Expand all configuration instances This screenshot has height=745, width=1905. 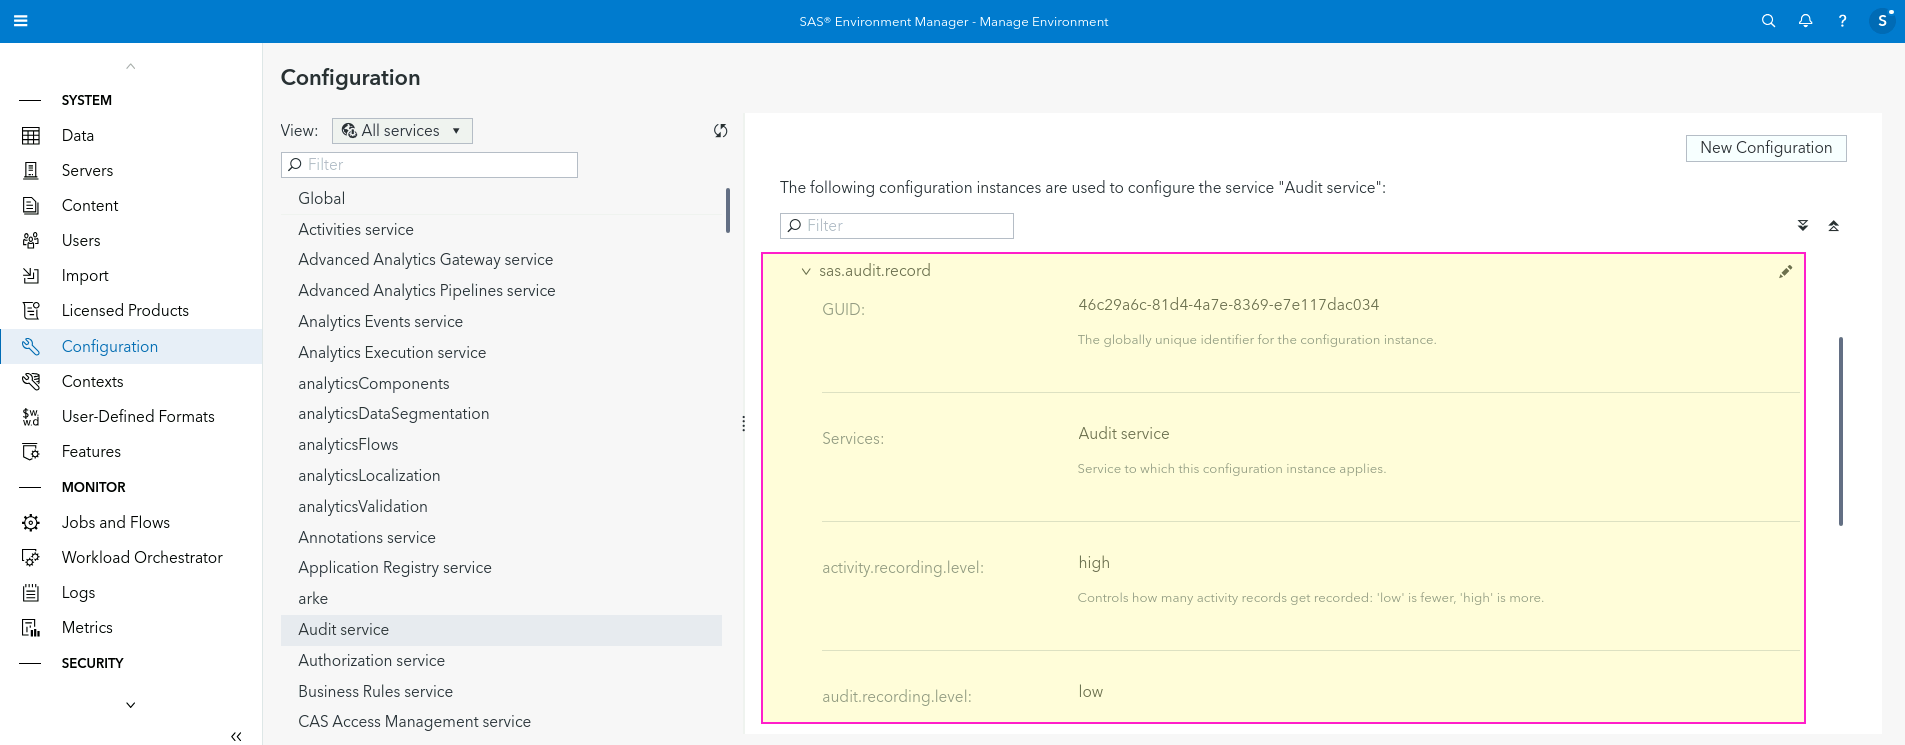(x=1802, y=226)
